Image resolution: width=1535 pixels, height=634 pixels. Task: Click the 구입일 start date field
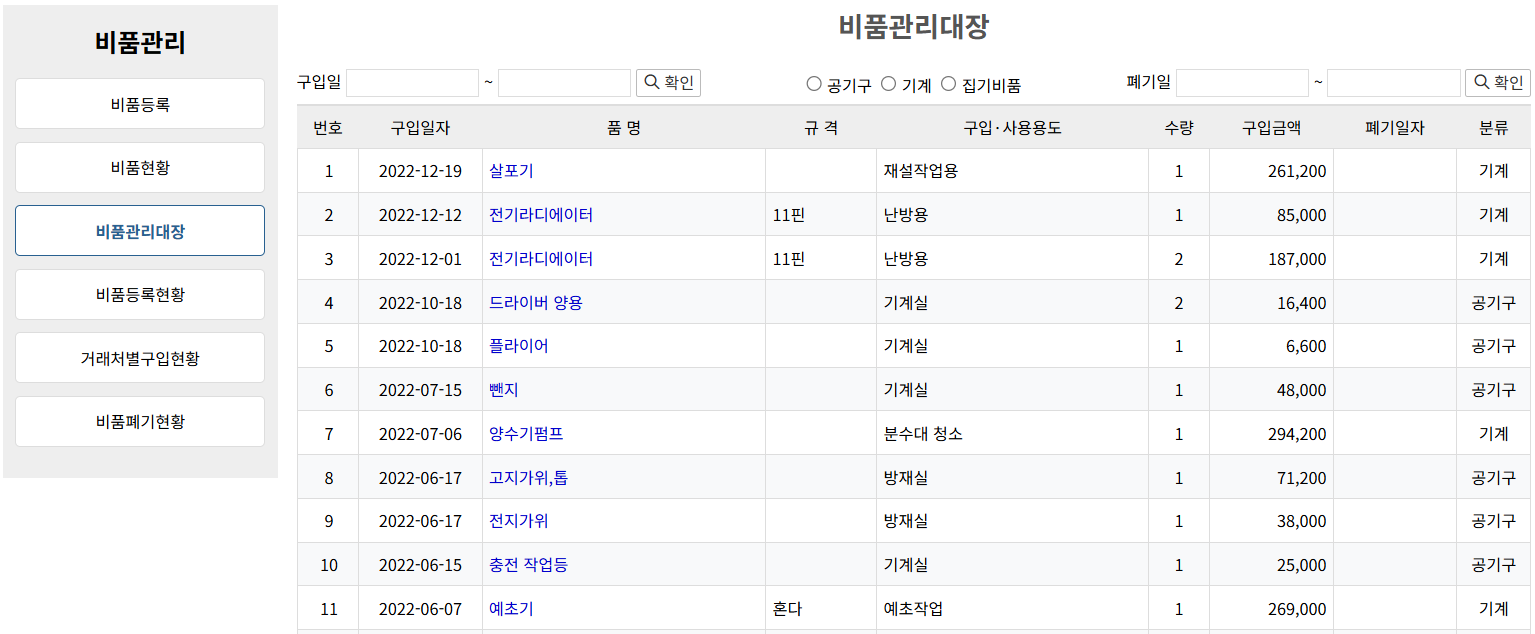pos(412,83)
